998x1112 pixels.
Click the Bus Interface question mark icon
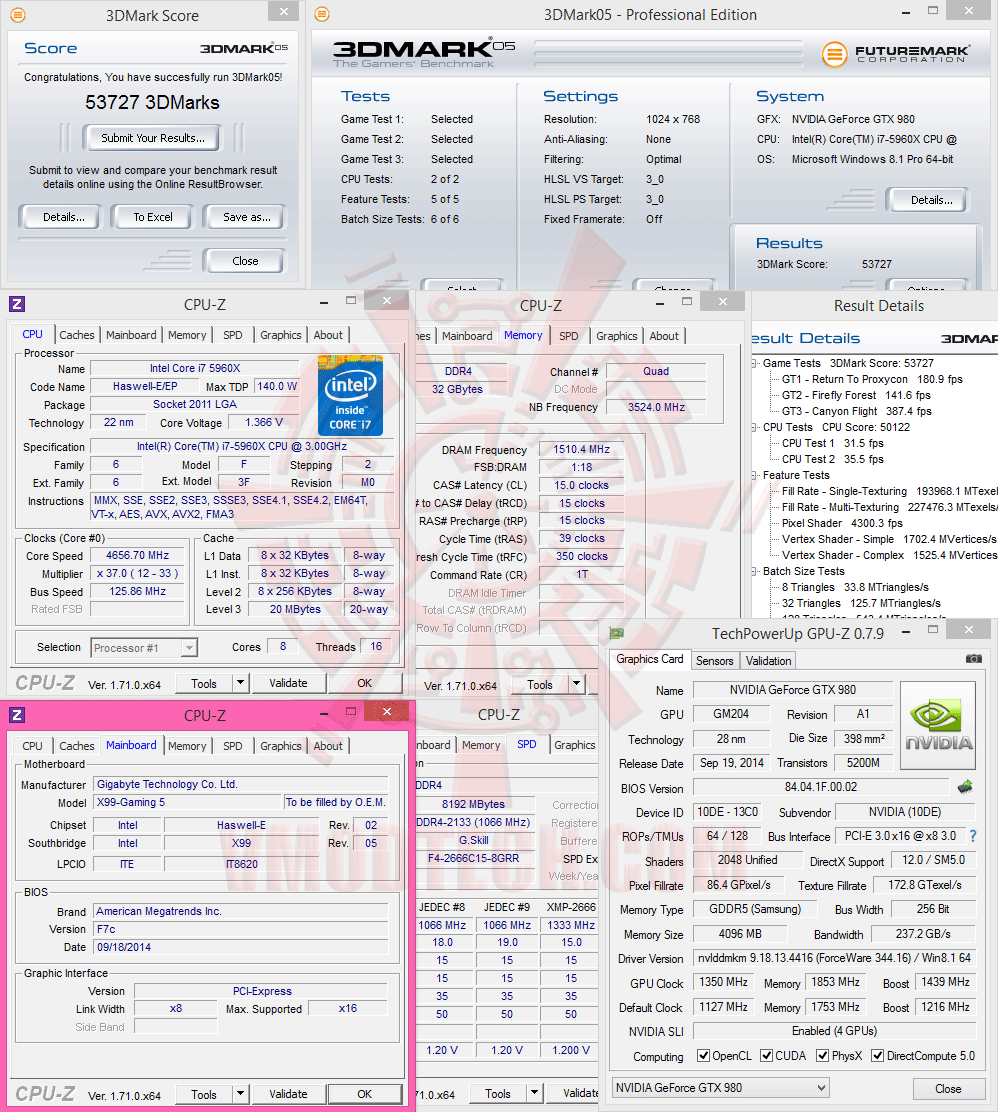[973, 836]
